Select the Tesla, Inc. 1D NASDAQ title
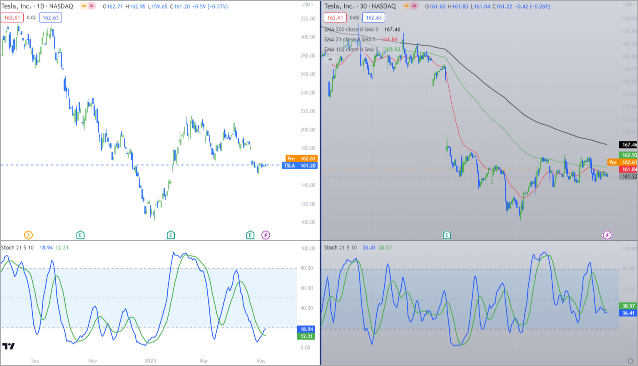638x366 pixels. (x=37, y=7)
